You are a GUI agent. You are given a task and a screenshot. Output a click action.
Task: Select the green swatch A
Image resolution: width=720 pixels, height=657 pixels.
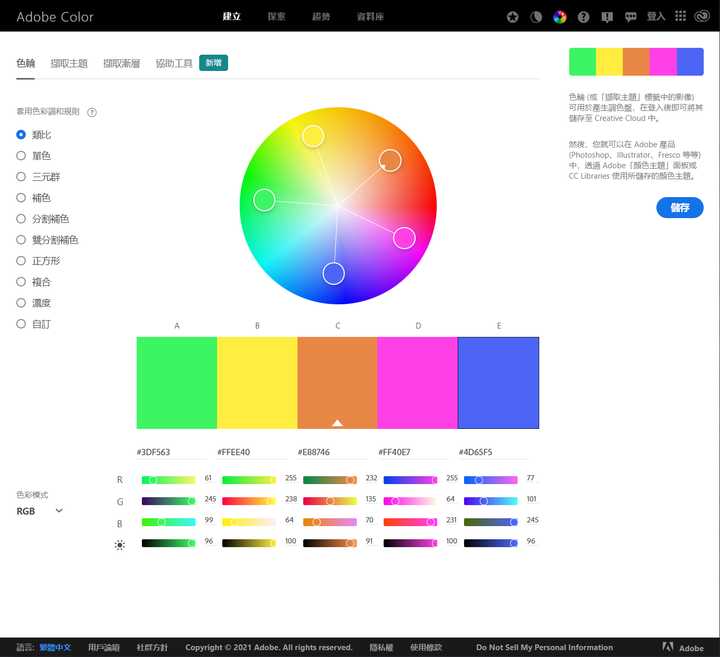pos(177,382)
